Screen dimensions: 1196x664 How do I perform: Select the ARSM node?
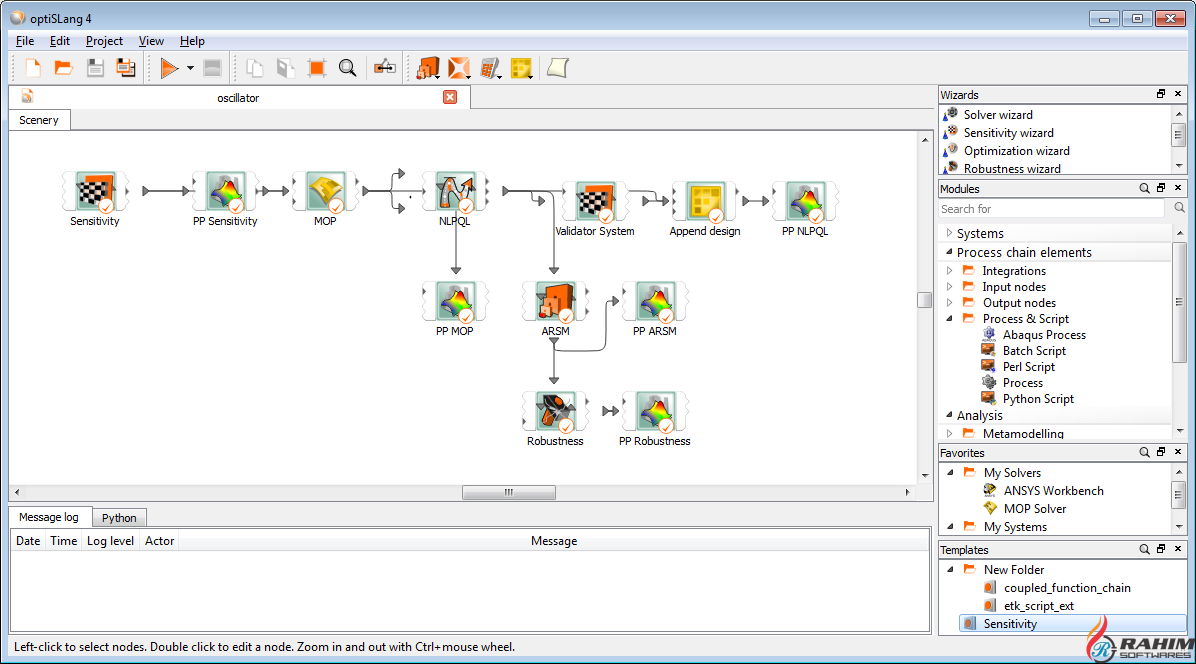point(555,301)
